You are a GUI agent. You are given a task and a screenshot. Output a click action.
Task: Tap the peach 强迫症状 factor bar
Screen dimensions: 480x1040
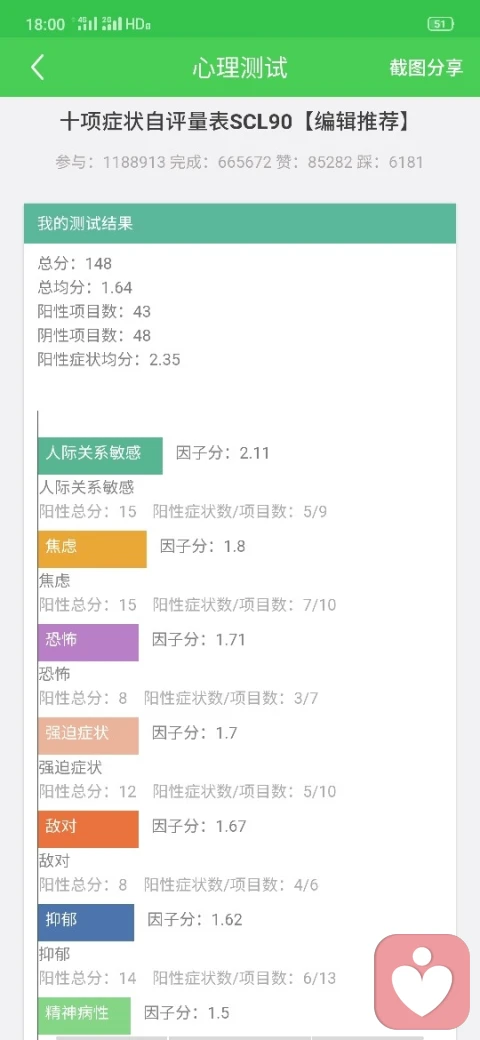coord(88,735)
